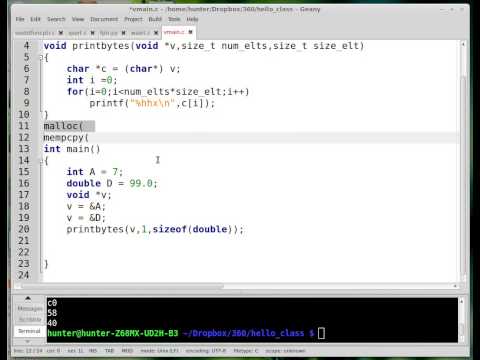This screenshot has height=360, width=480.
Task: Click the horizontal scrollbar right arrow
Action: (455, 286)
